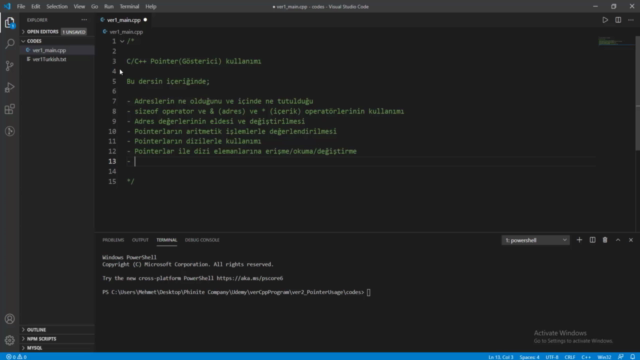
Task: Click Ln 13, Col 3 cursor position
Action: [500, 357]
